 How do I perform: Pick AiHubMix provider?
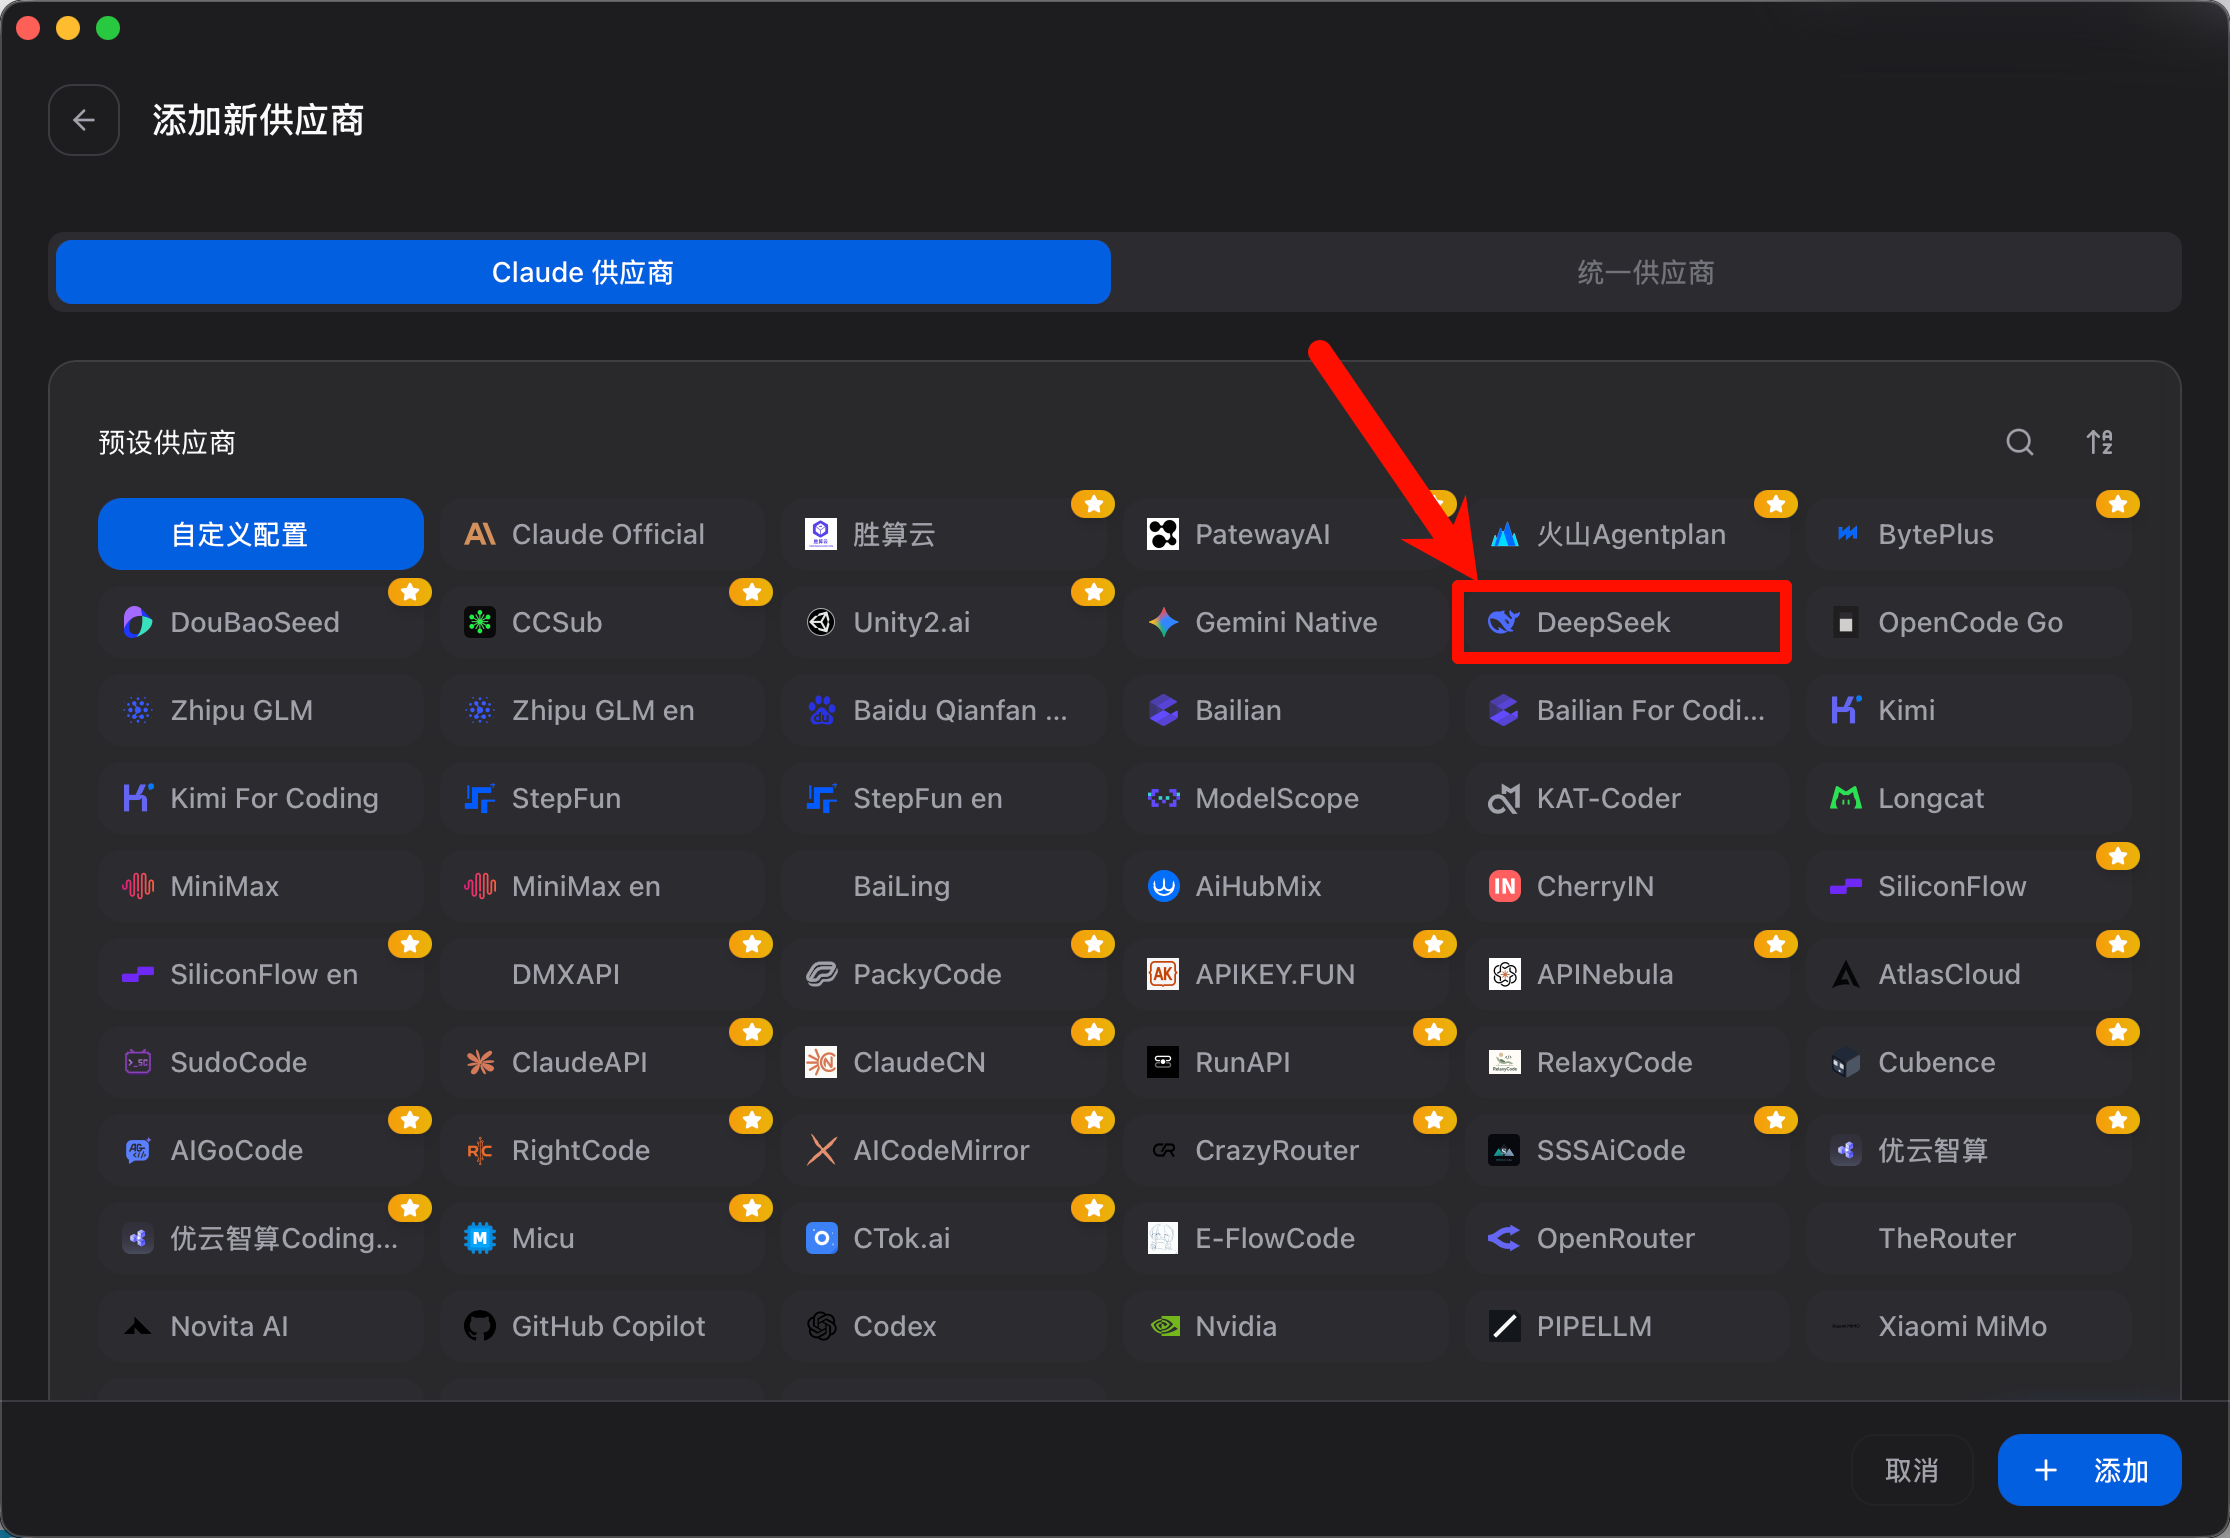point(1285,886)
